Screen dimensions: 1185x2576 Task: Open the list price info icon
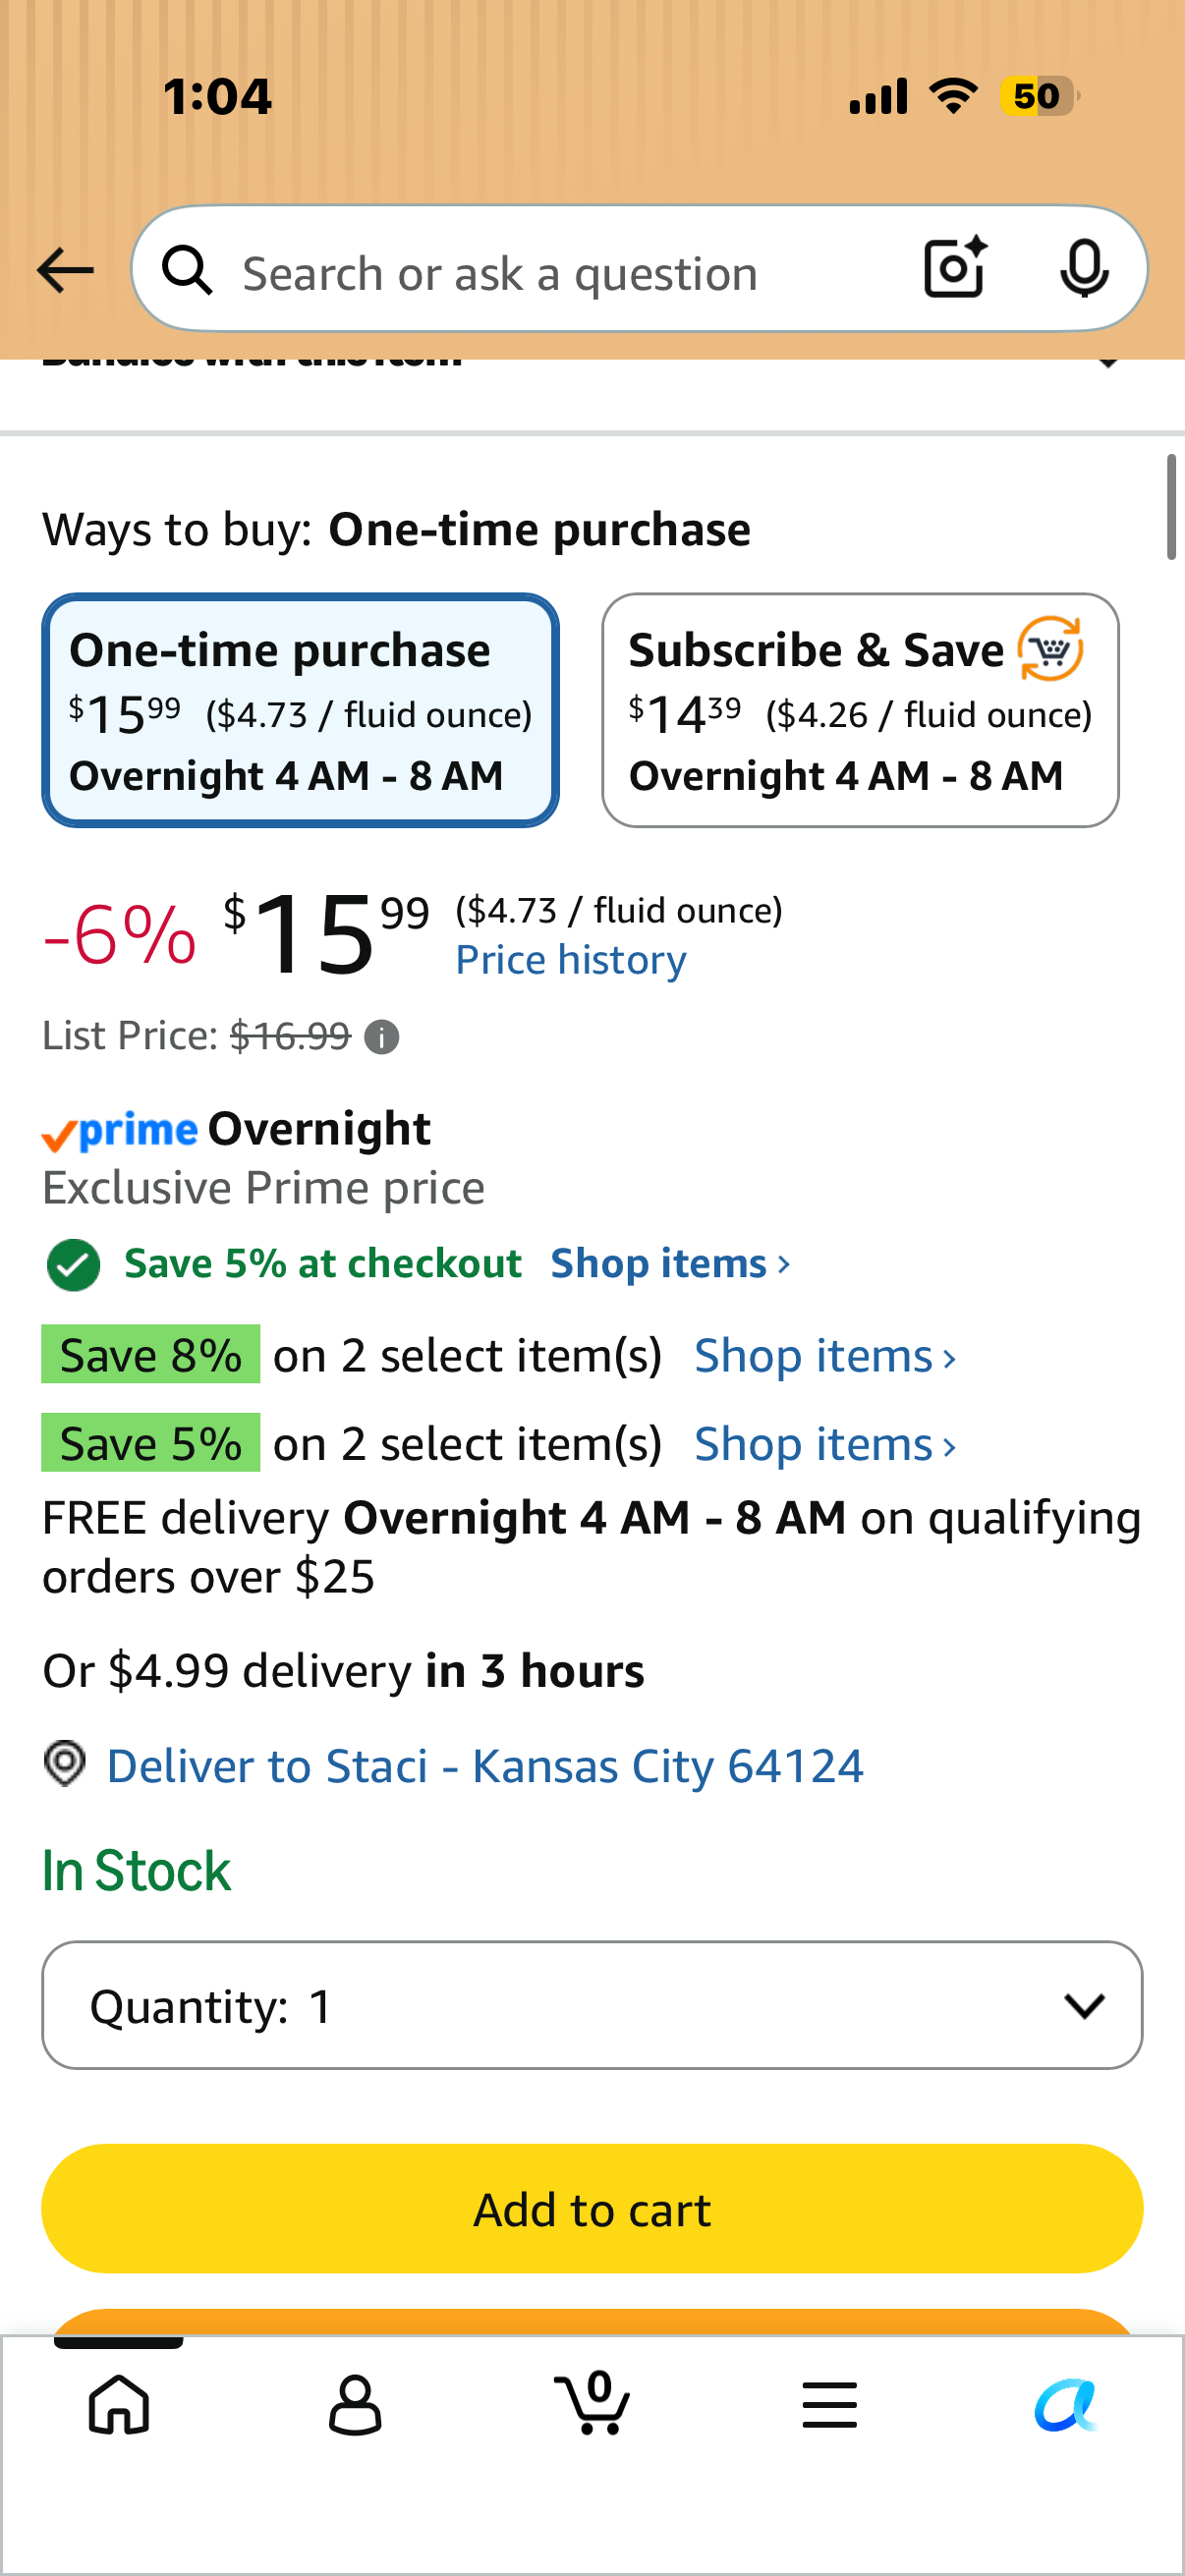point(381,1037)
